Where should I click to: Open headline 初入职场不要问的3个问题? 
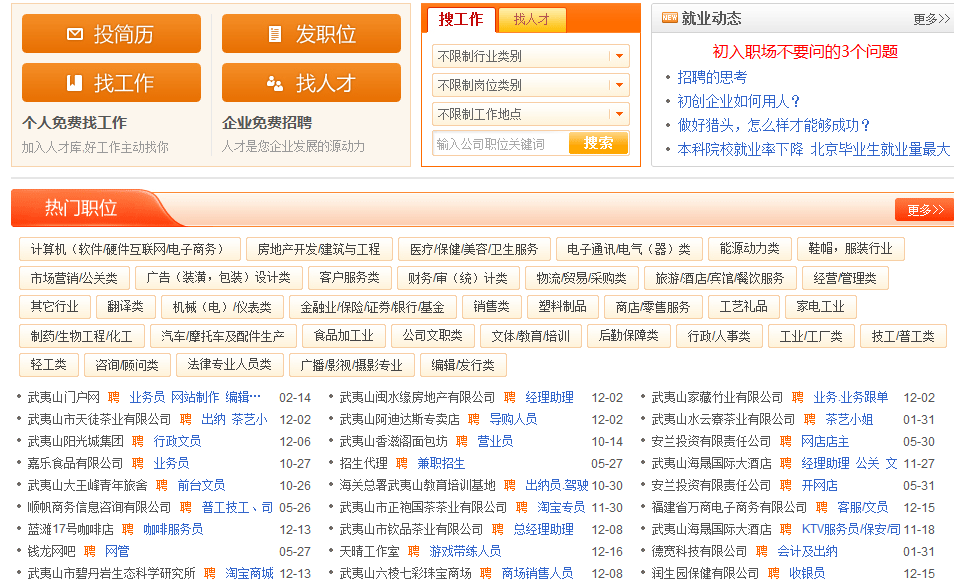pos(805,52)
